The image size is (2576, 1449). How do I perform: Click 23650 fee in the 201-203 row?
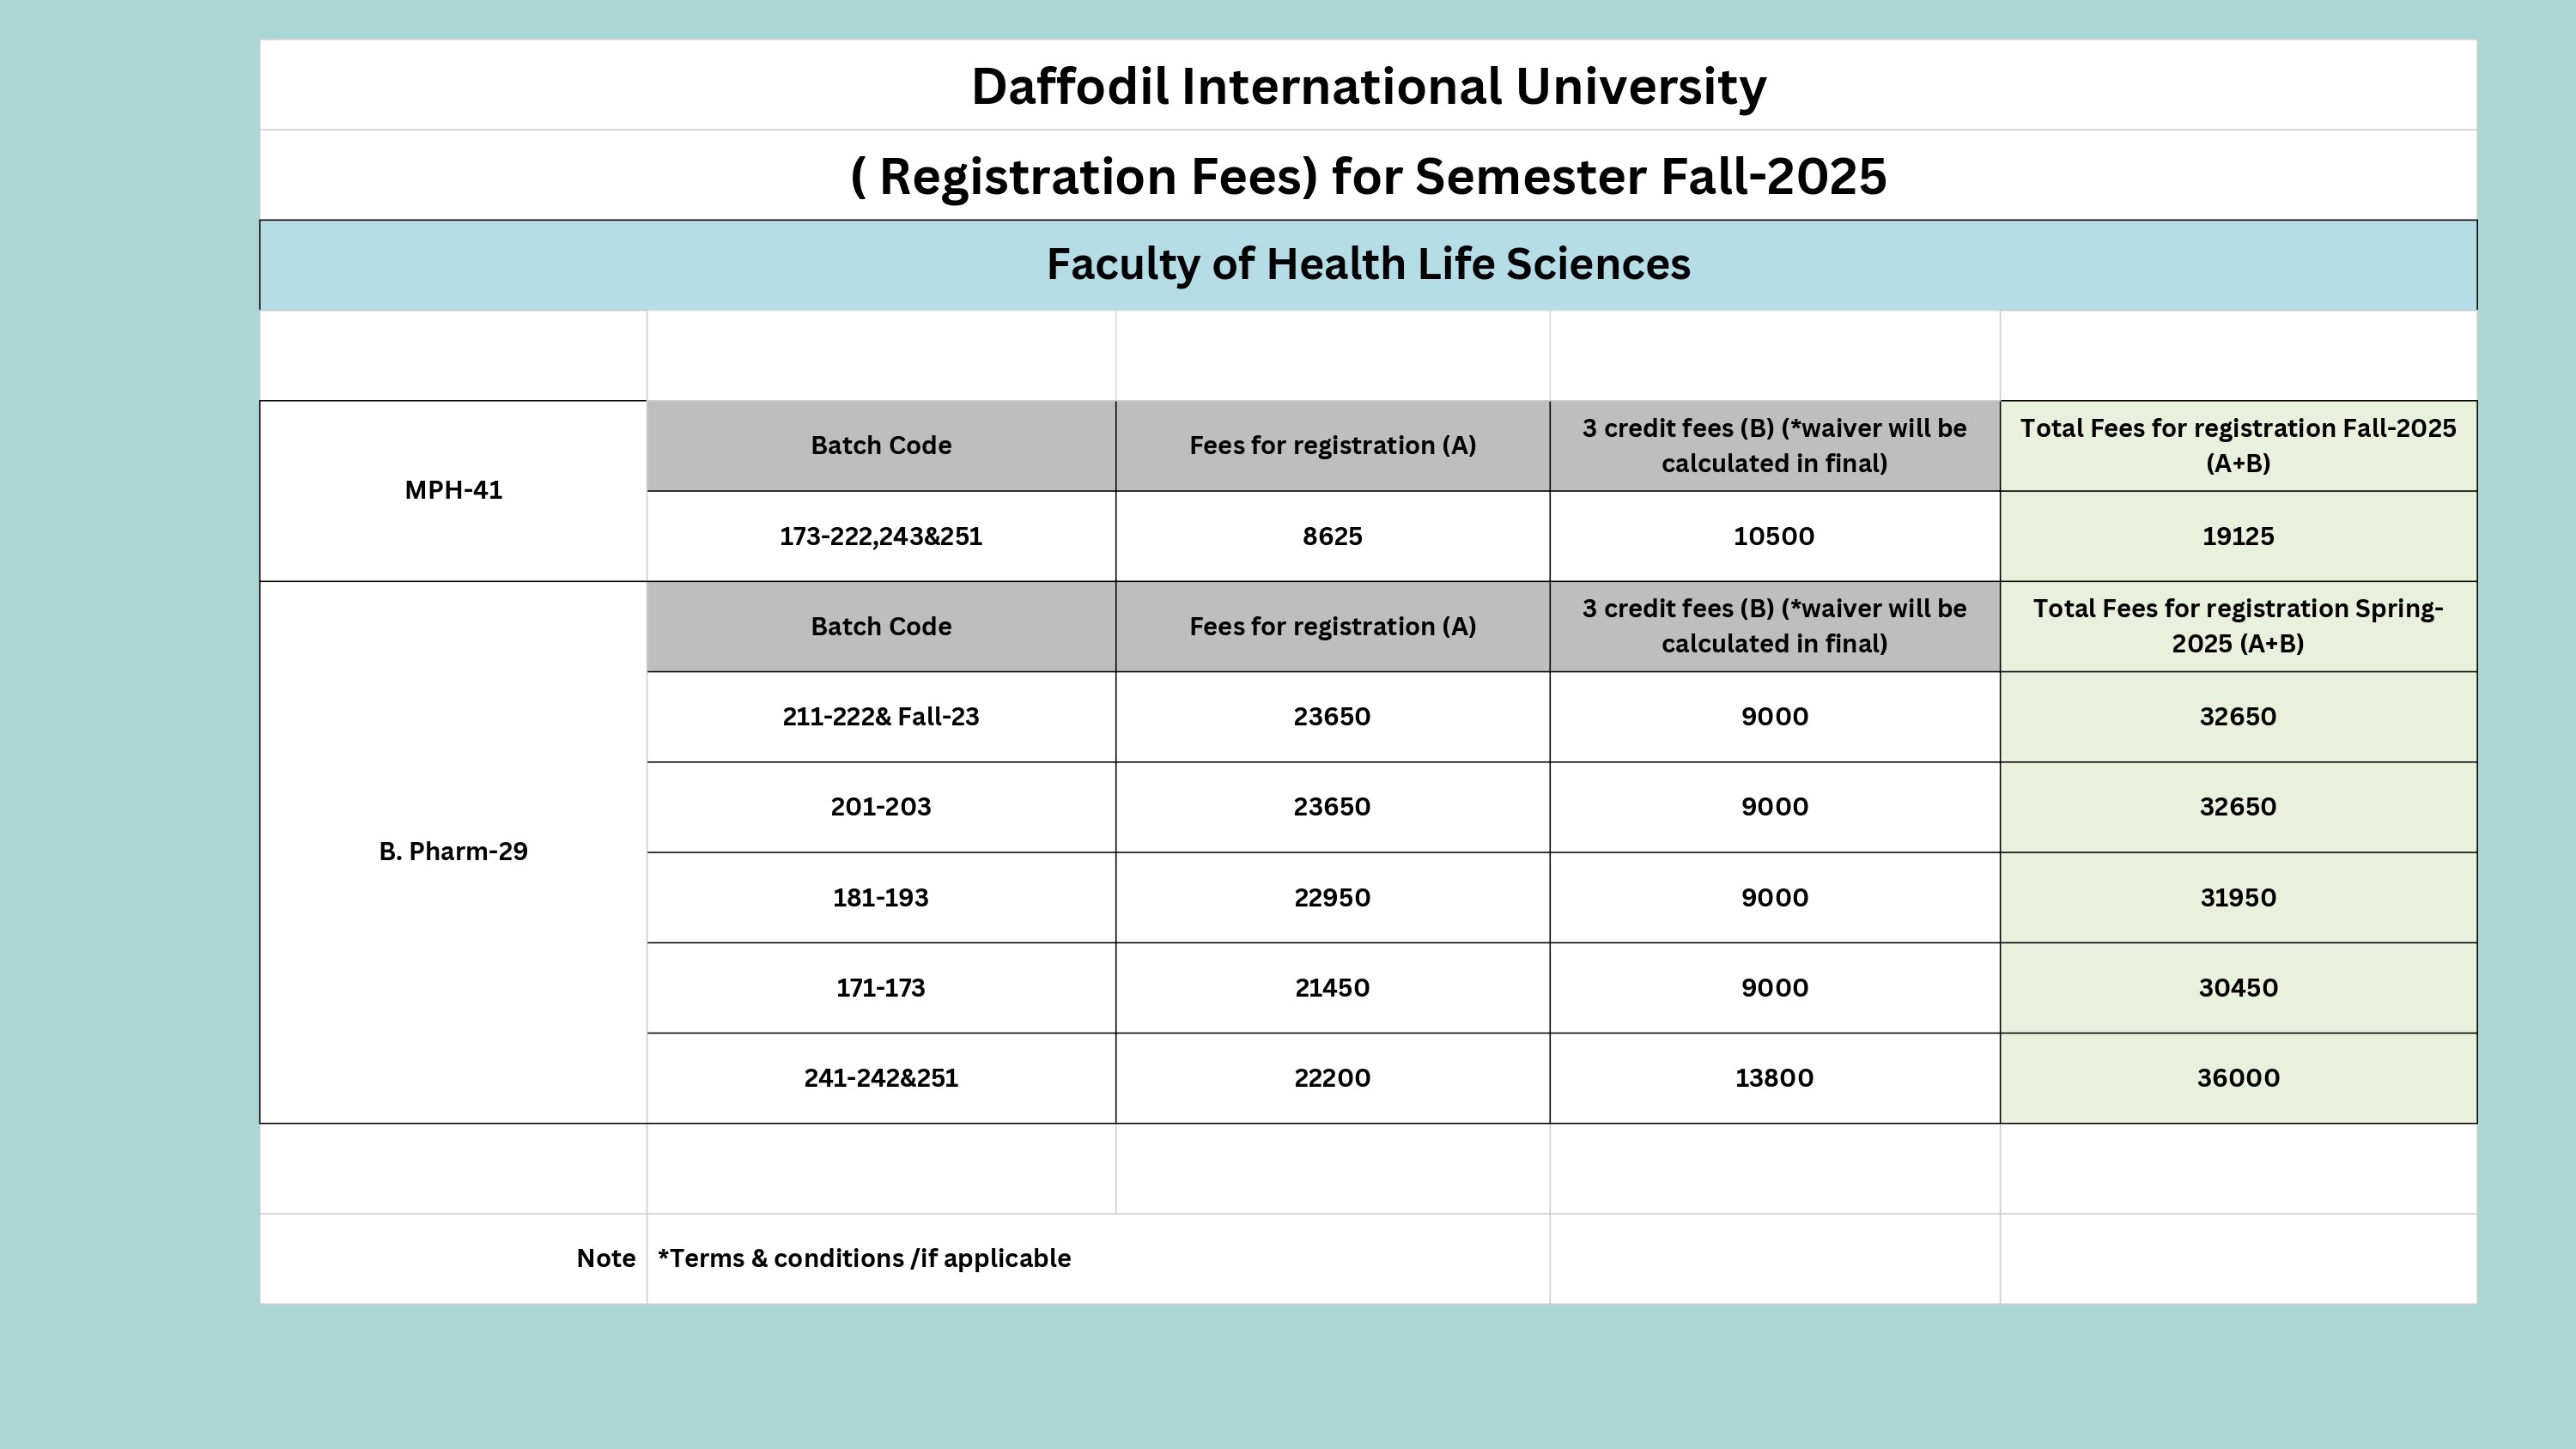pyautogui.click(x=1332, y=807)
